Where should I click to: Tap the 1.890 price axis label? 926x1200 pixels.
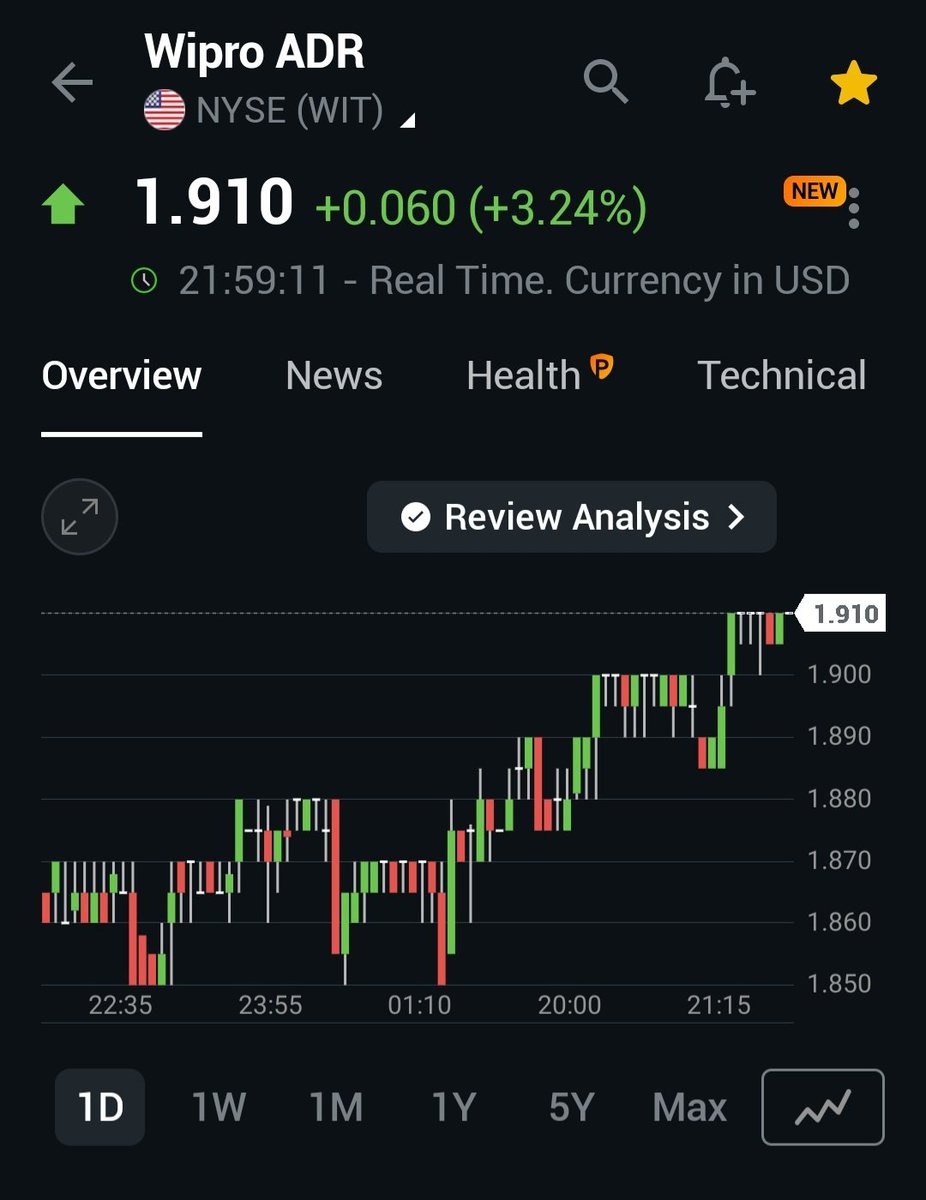[839, 736]
